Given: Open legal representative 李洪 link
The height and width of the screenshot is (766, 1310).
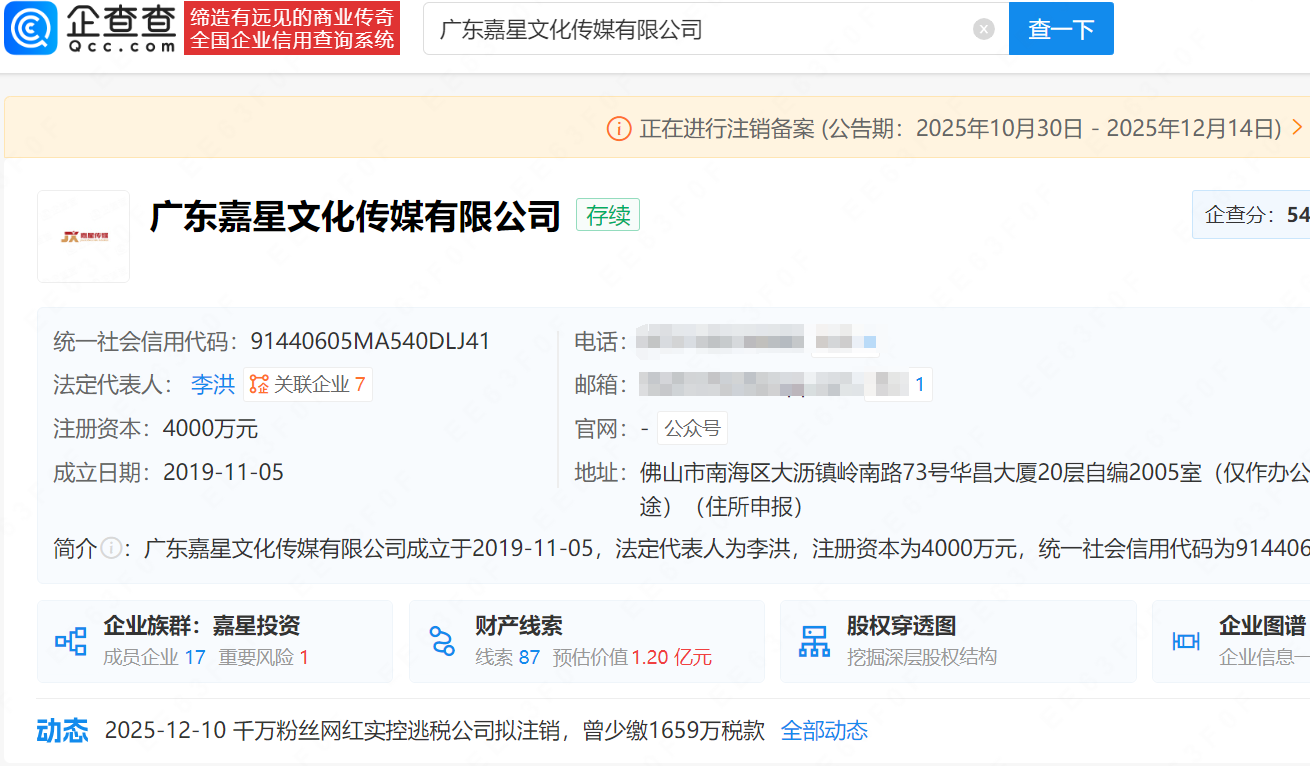Looking at the screenshot, I should (x=213, y=384).
